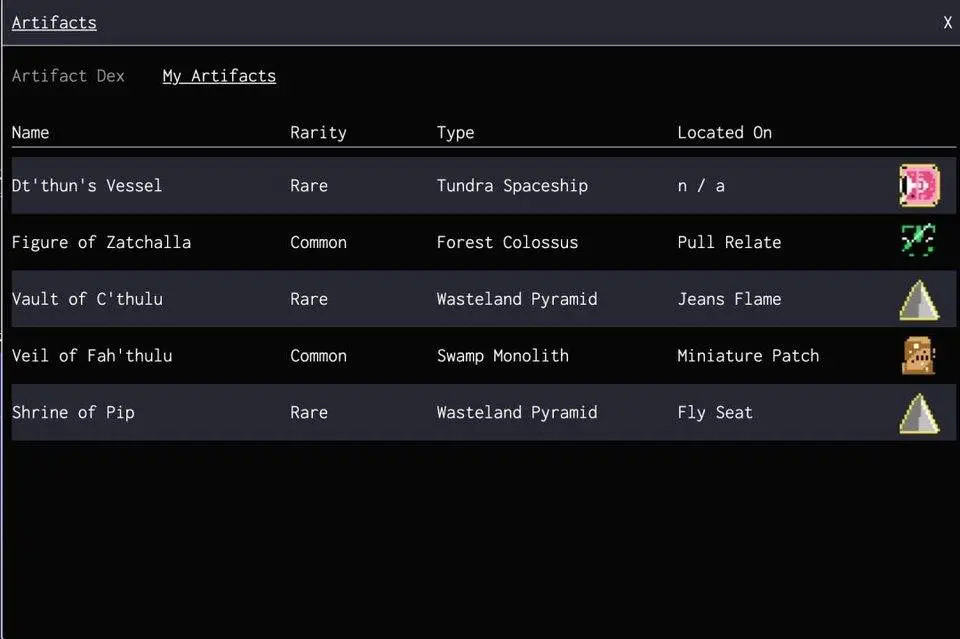Click the Type column header
This screenshot has width=960, height=639.
455,132
